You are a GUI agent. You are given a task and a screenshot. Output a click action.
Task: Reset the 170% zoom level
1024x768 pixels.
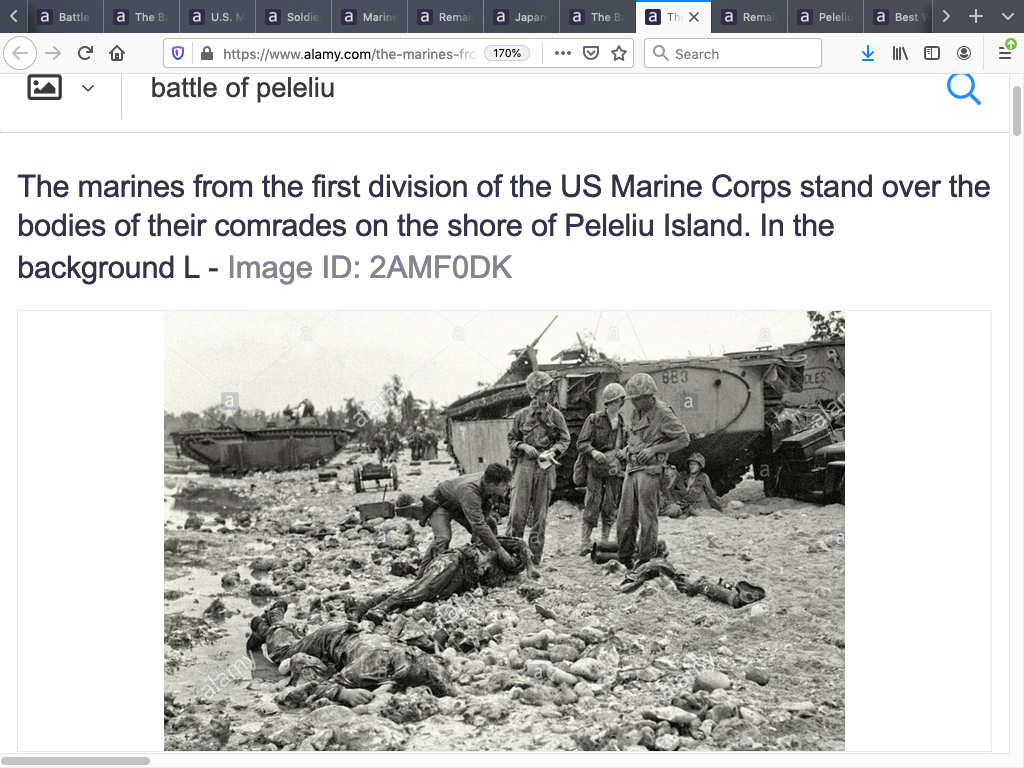click(507, 54)
